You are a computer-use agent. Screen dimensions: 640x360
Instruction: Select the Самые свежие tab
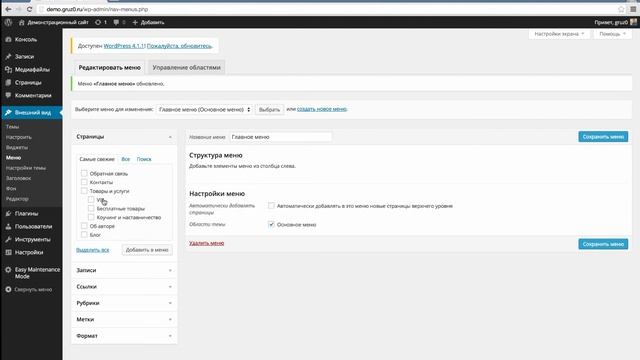pos(97,159)
